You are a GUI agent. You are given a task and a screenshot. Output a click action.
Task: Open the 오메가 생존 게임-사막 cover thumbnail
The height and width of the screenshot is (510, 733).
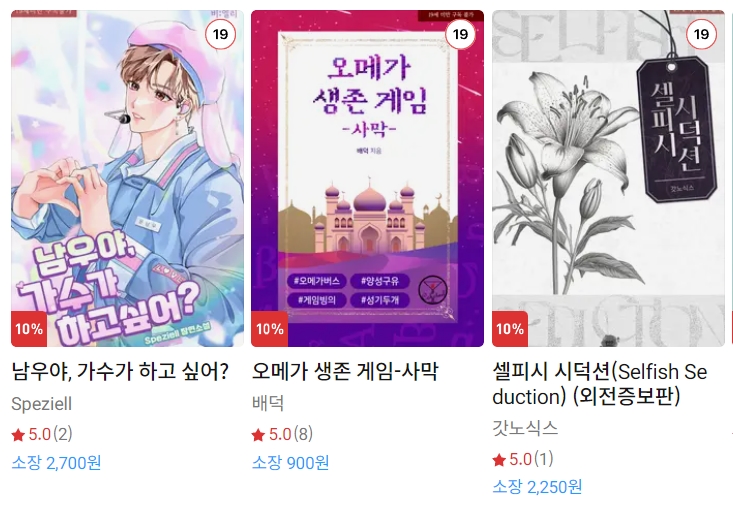point(367,179)
